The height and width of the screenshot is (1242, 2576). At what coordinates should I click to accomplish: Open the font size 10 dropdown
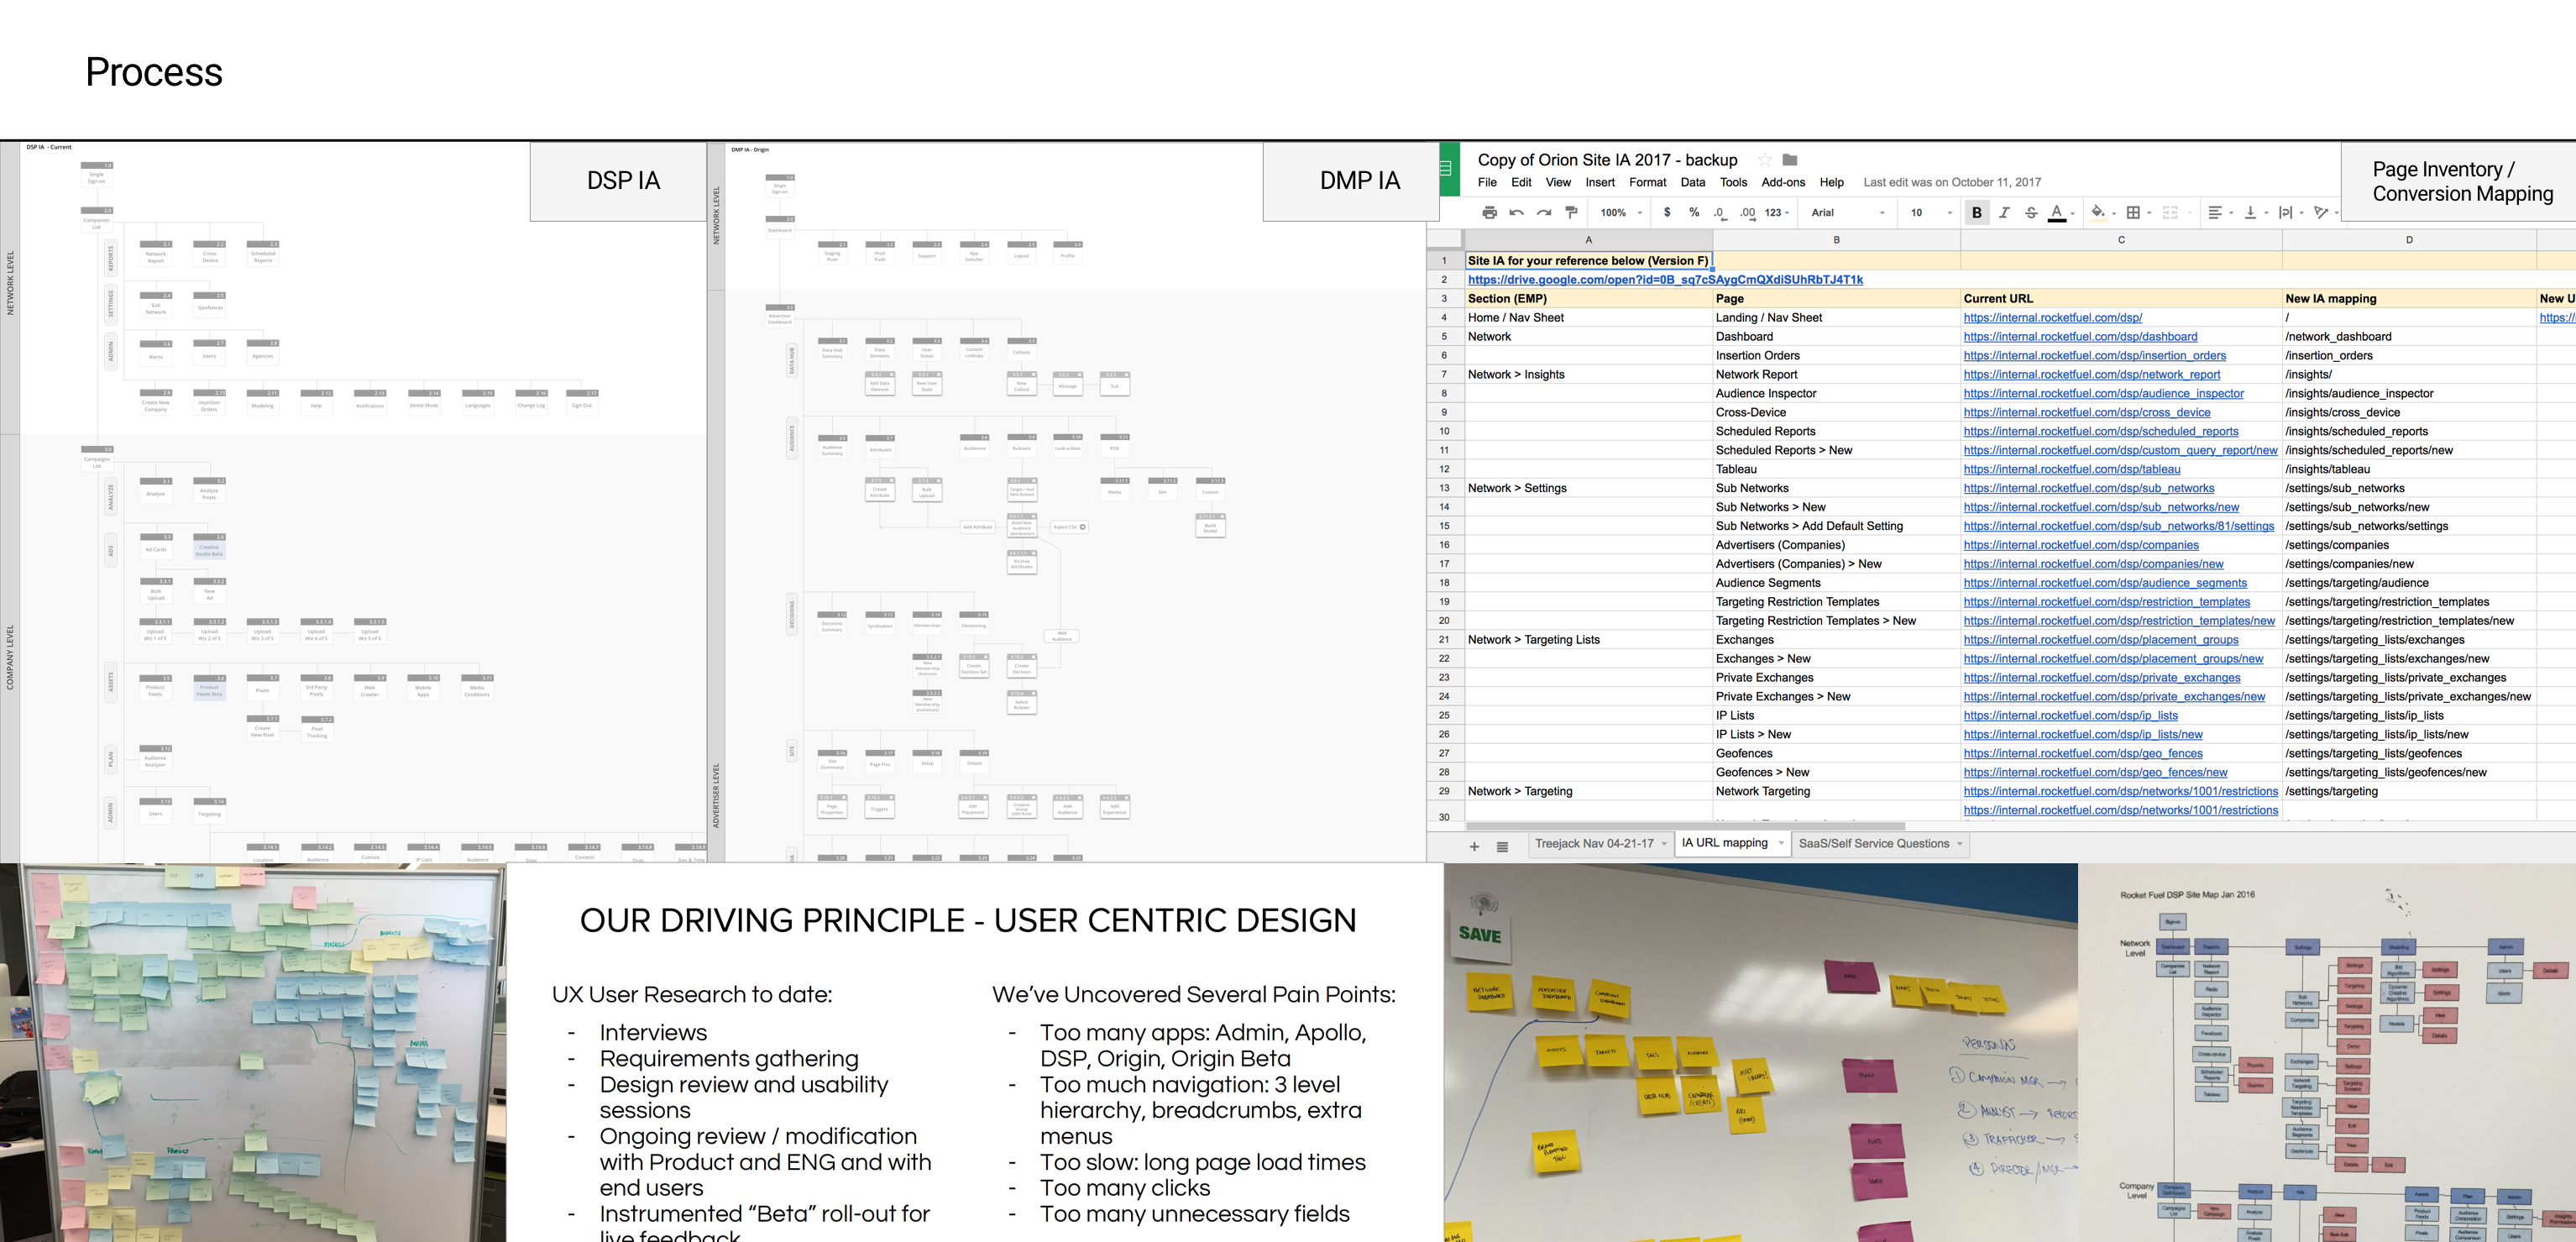point(1931,212)
